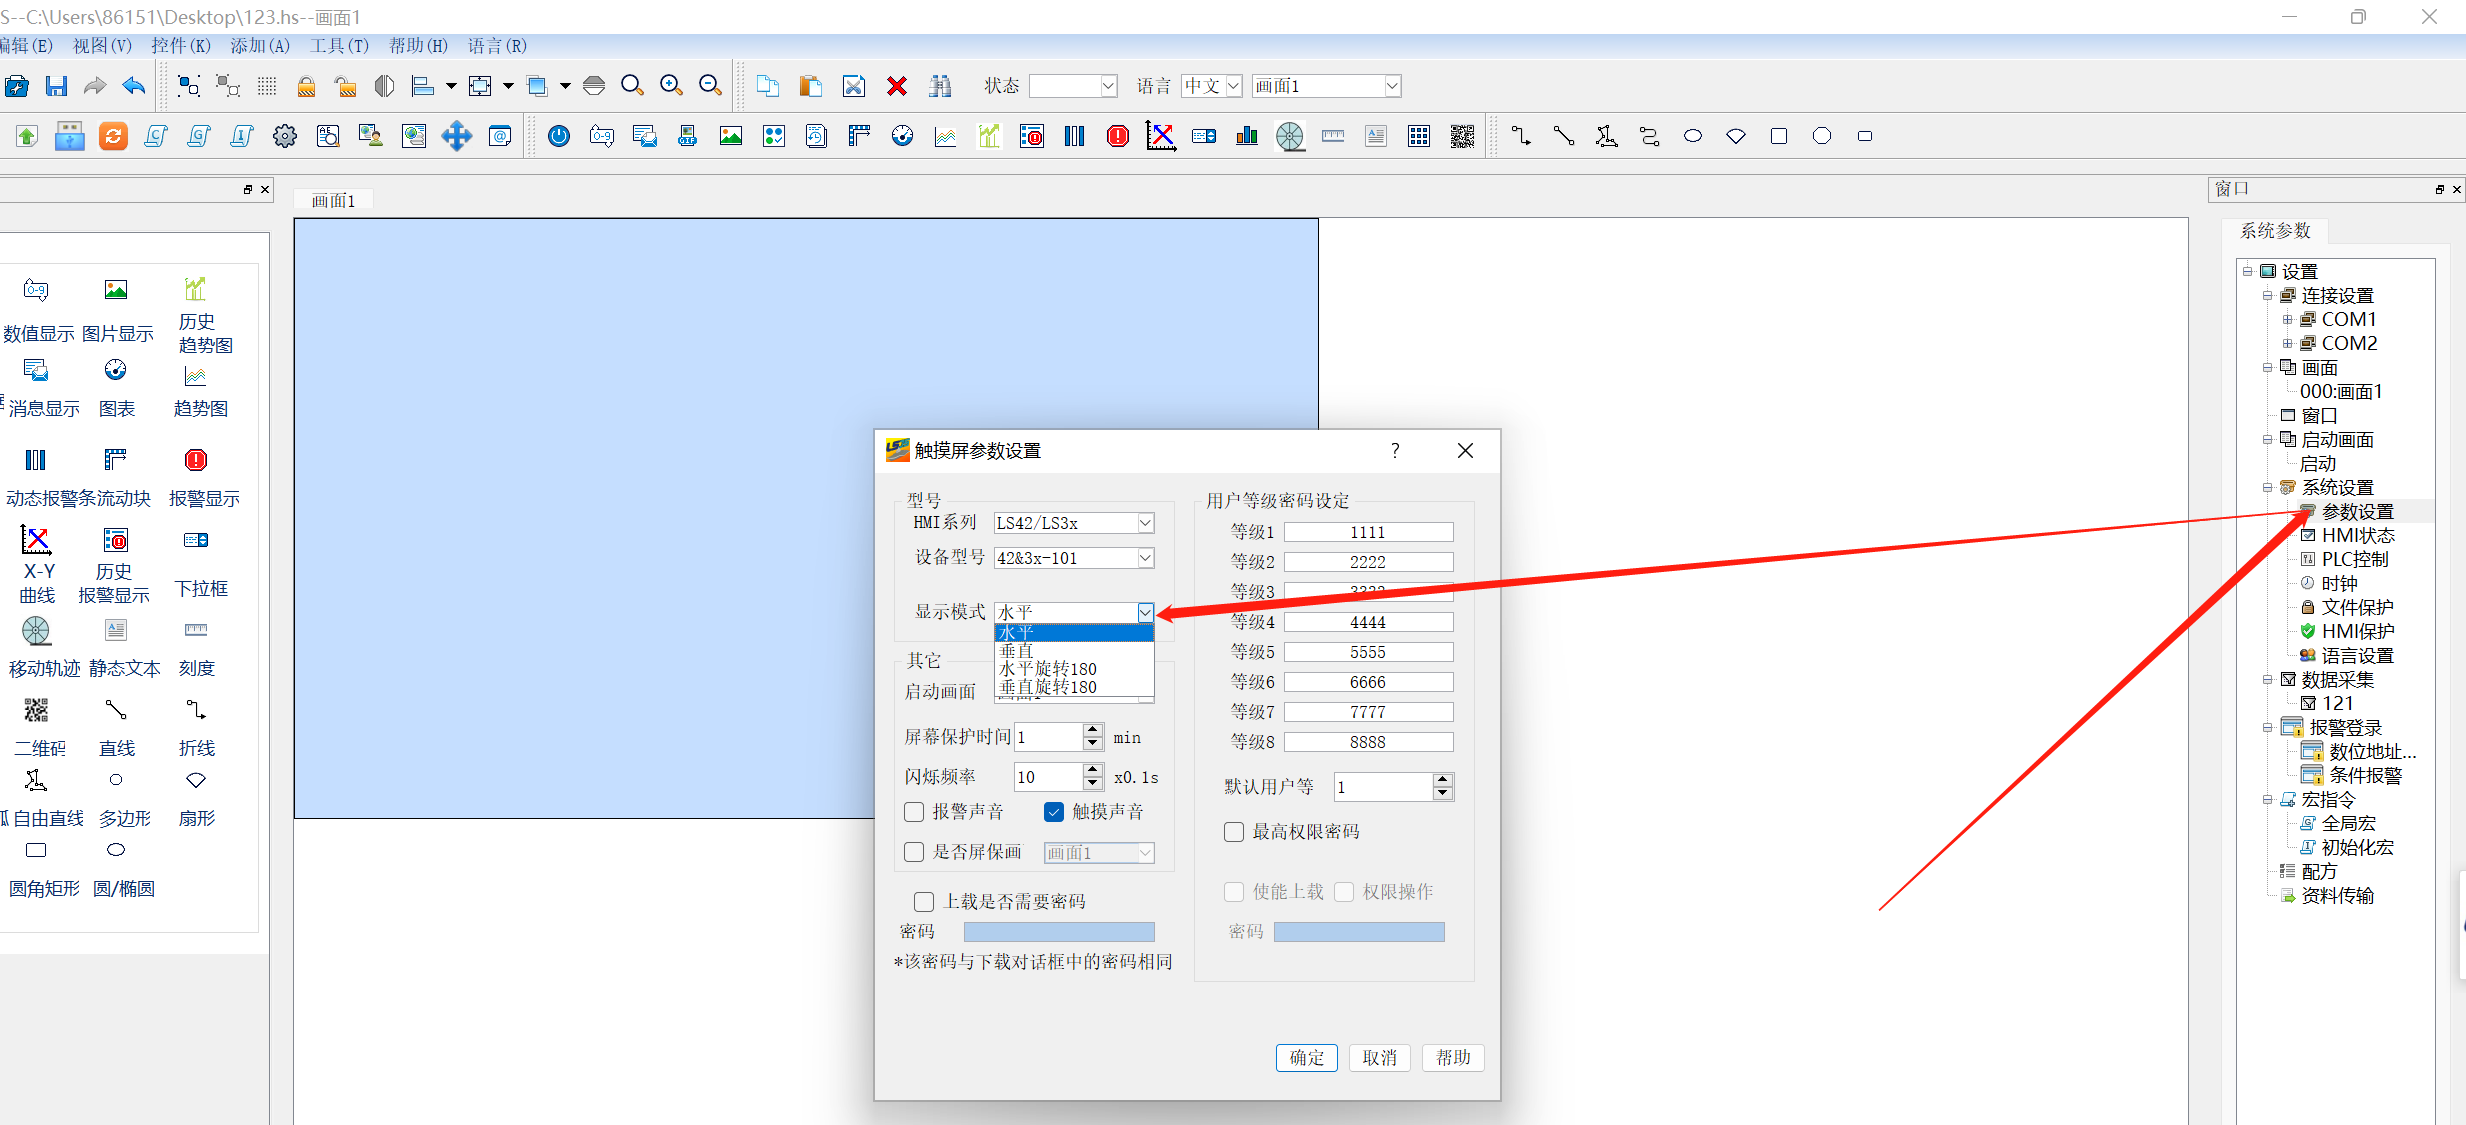Click the 帮助 button in dialog
2466x1125 pixels.
point(1453,1058)
